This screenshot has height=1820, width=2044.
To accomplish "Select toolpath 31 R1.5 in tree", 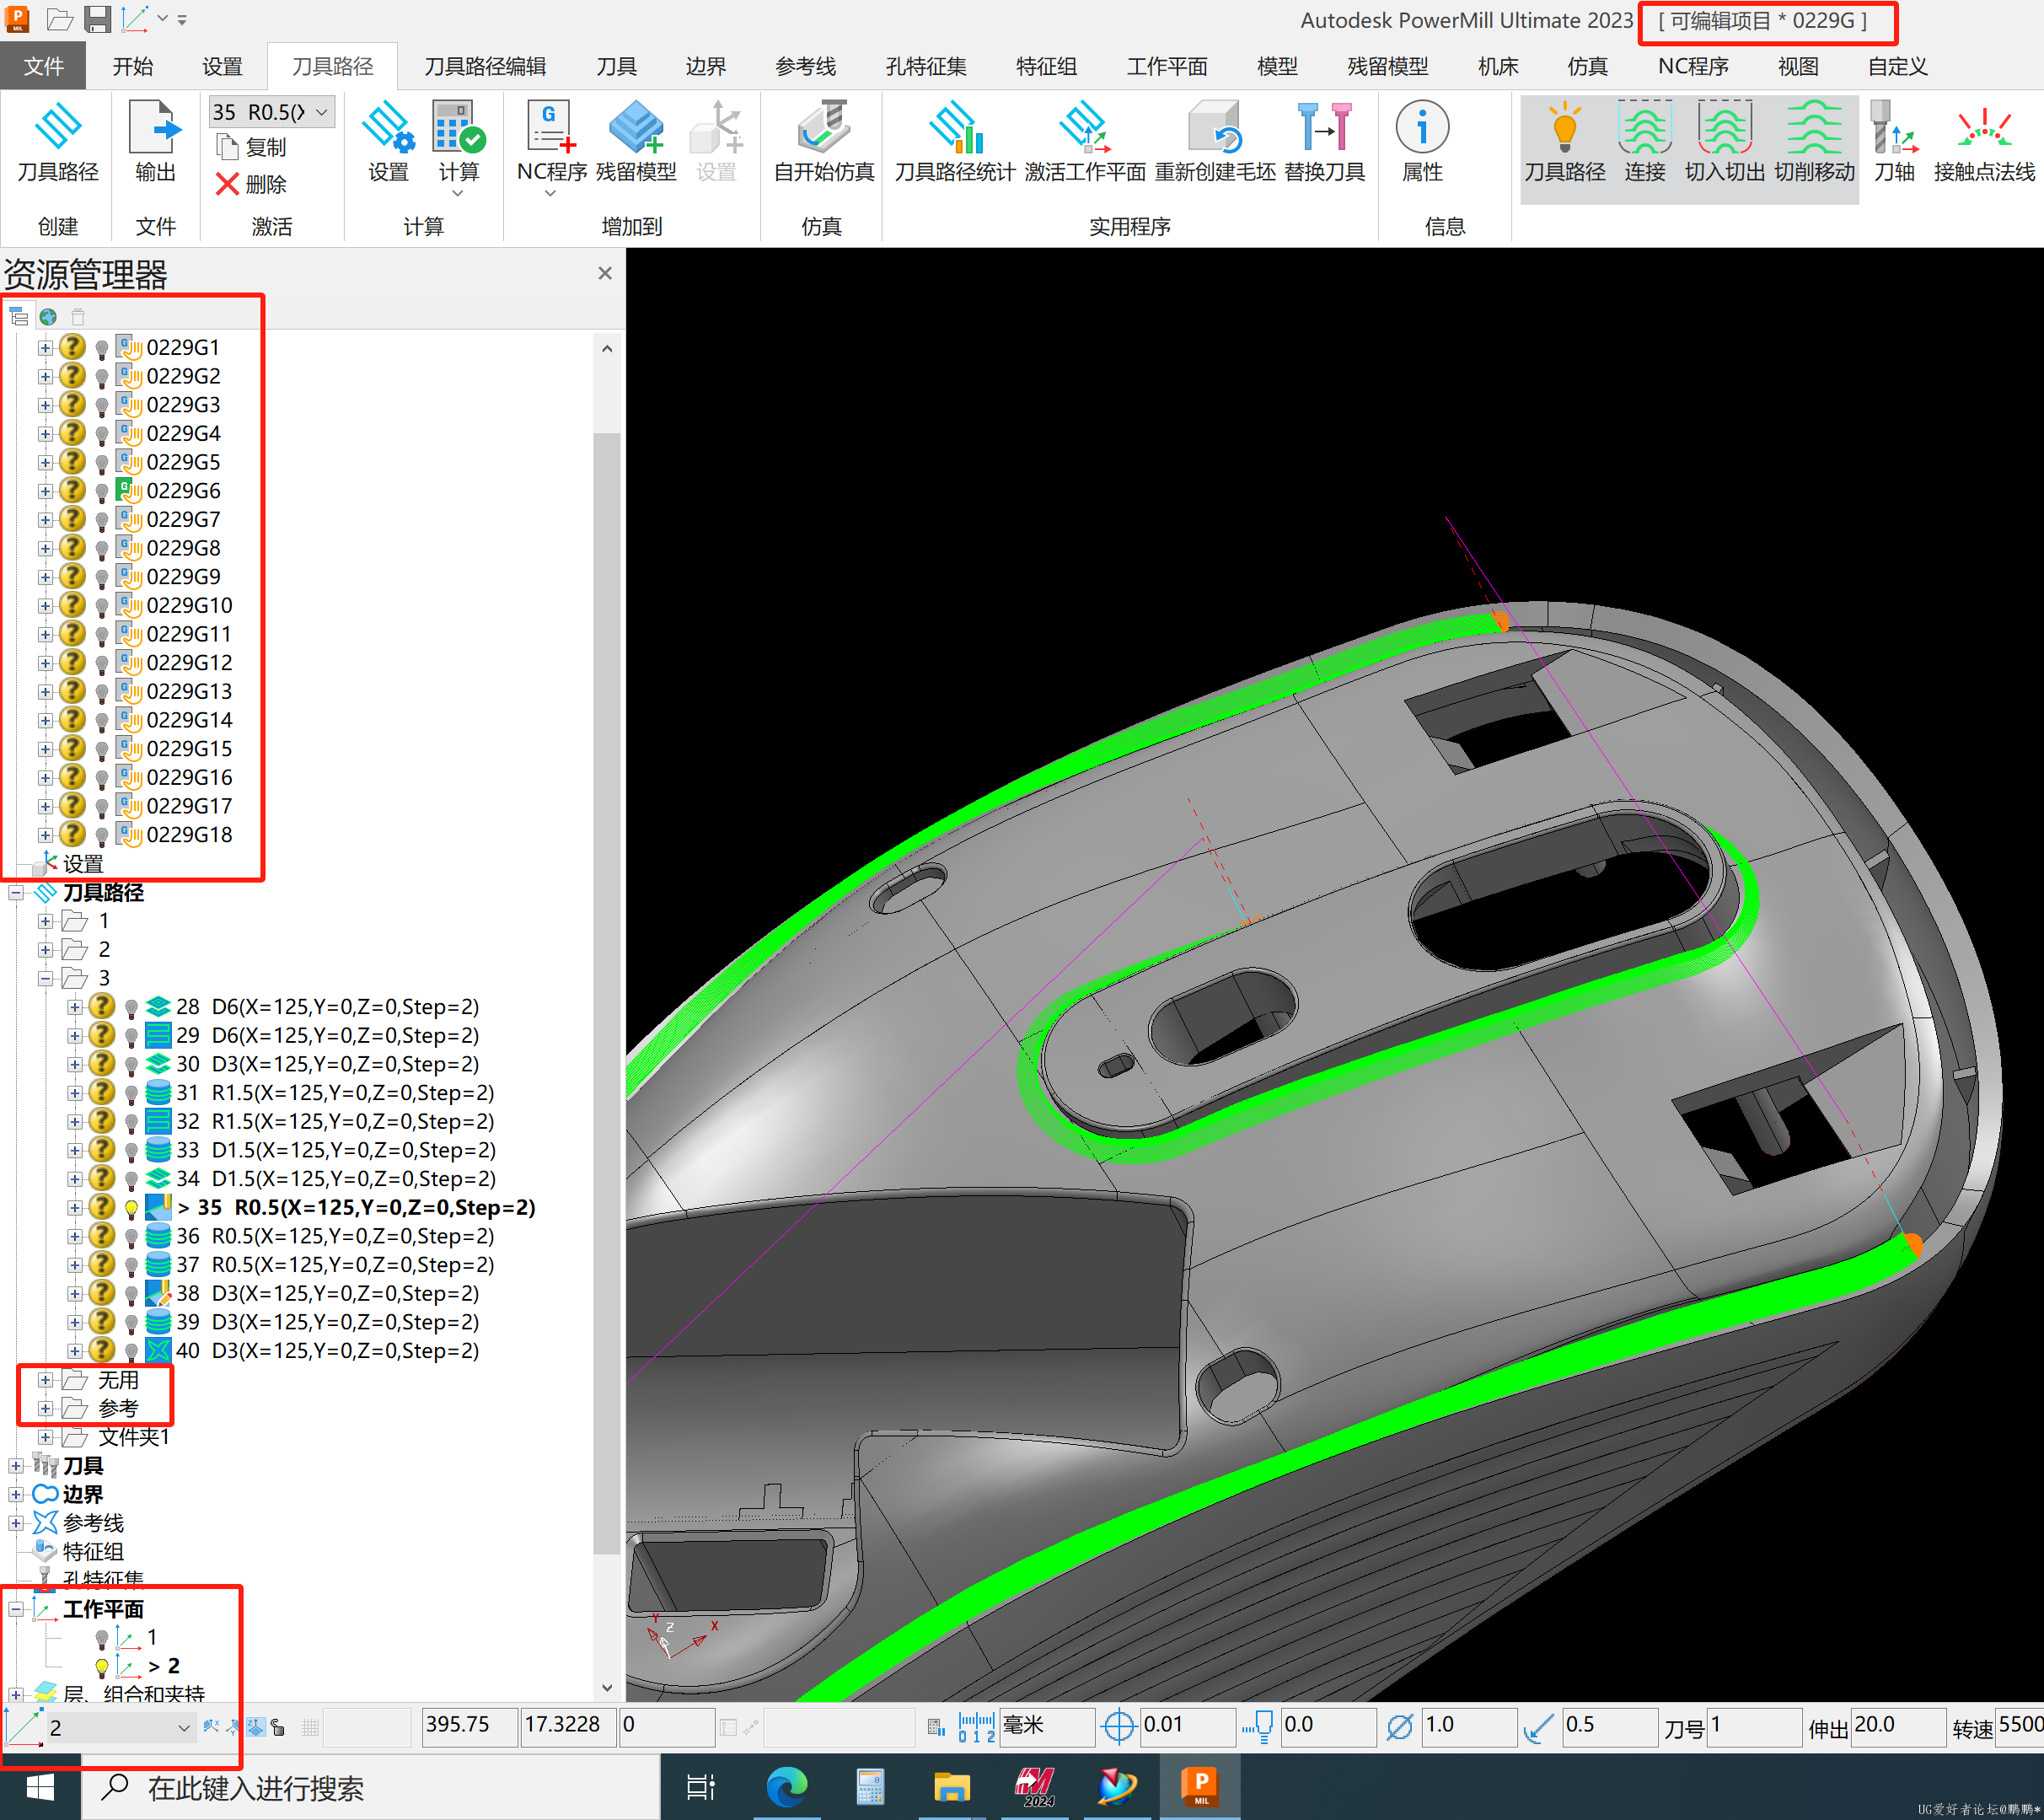I will (335, 1093).
